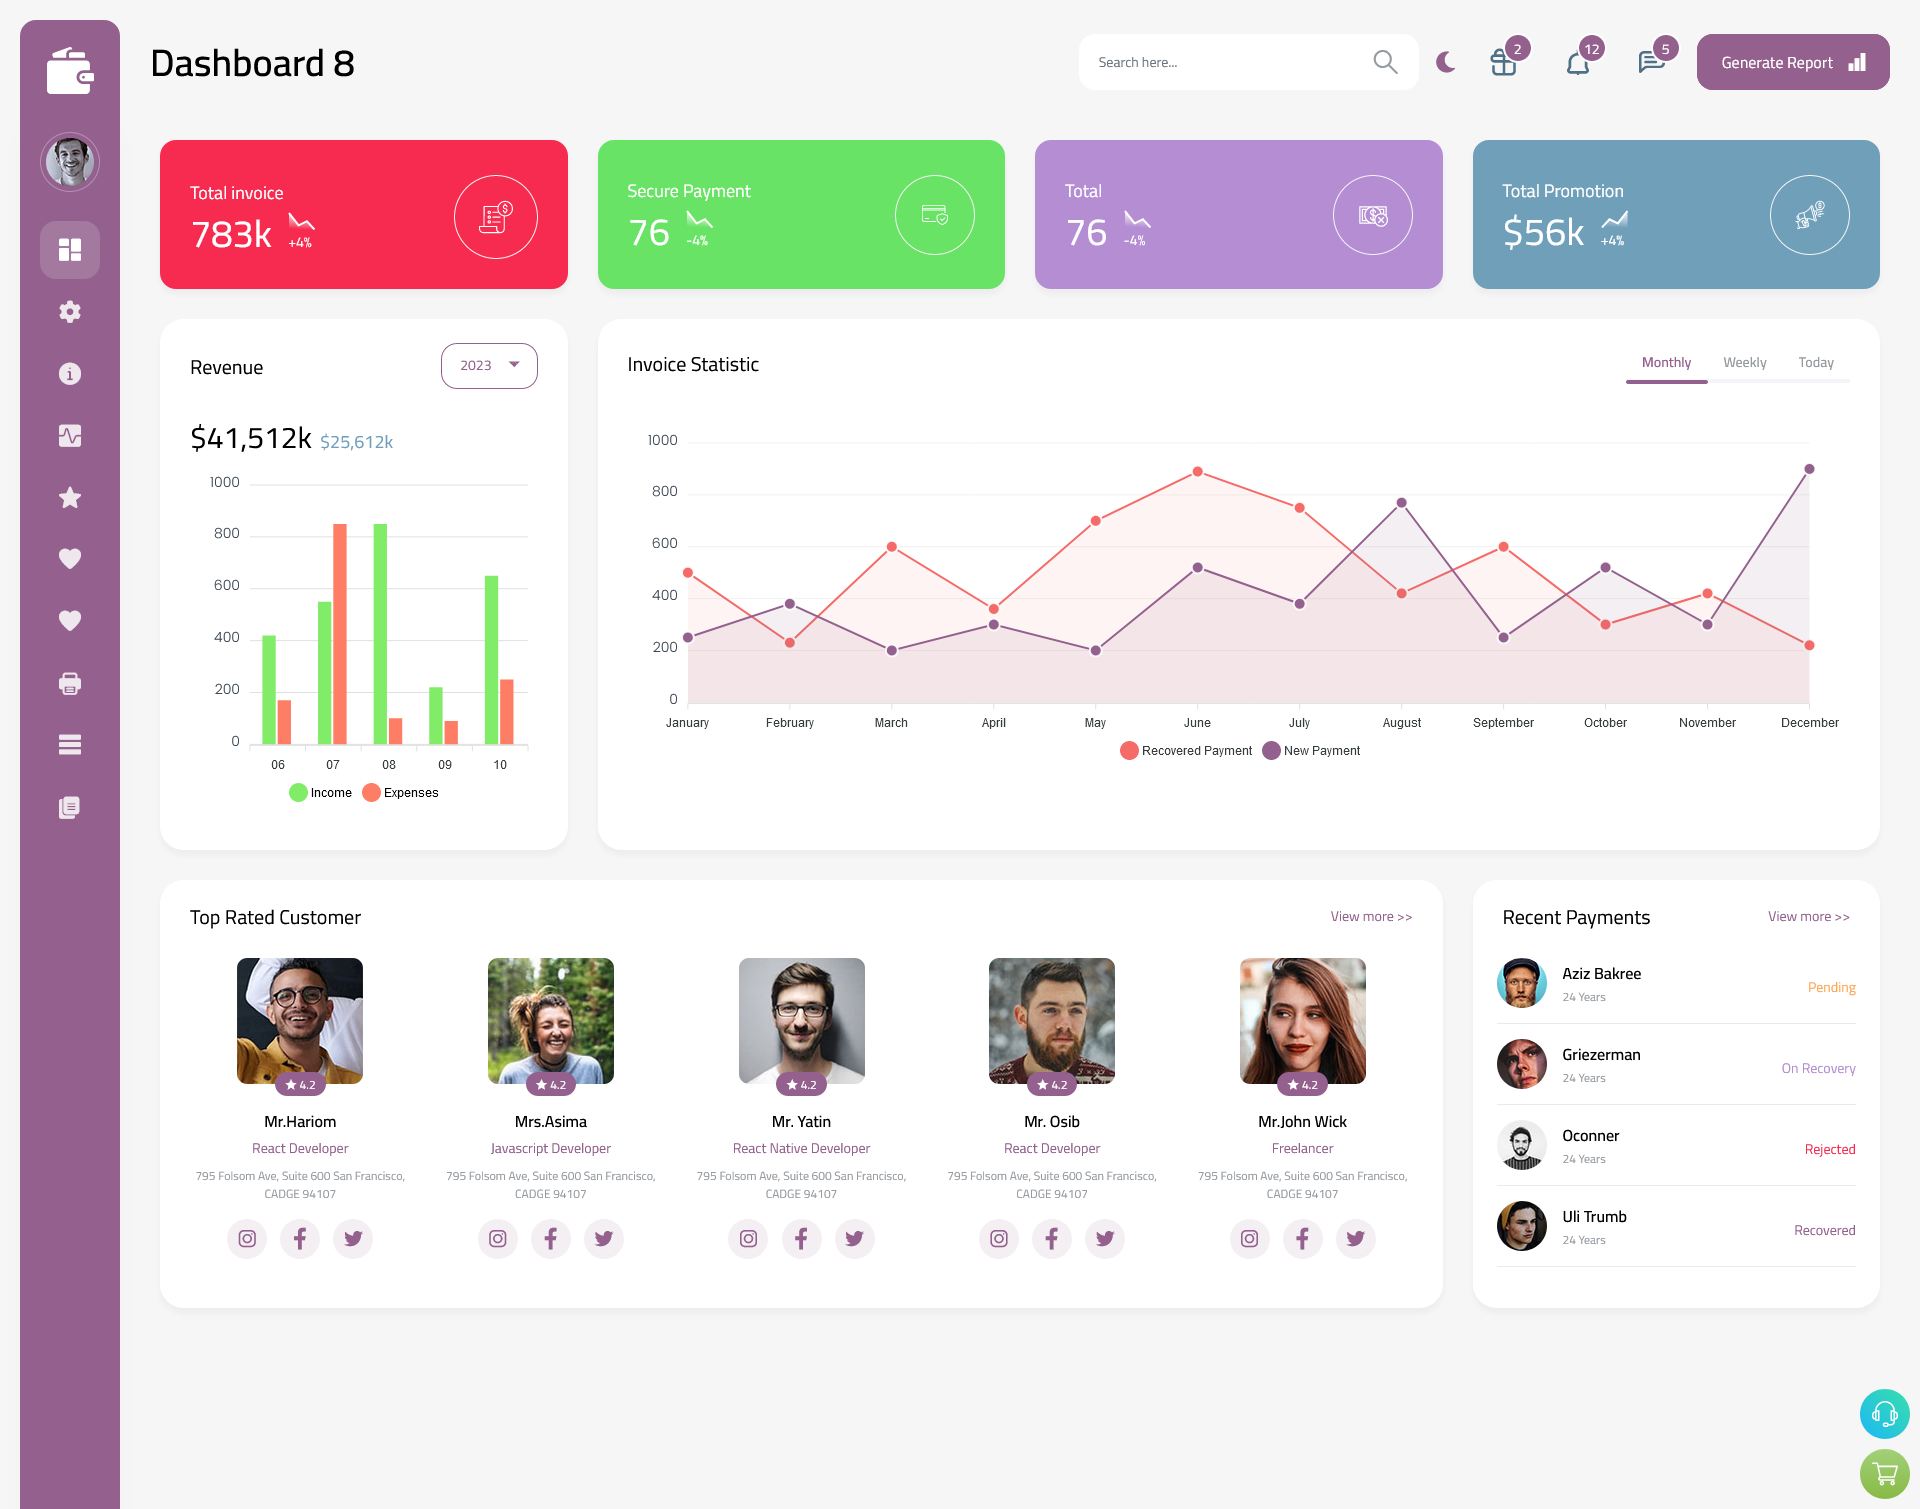The height and width of the screenshot is (1509, 1920).
Task: Click the document/report icon in sidebar
Action: point(69,806)
